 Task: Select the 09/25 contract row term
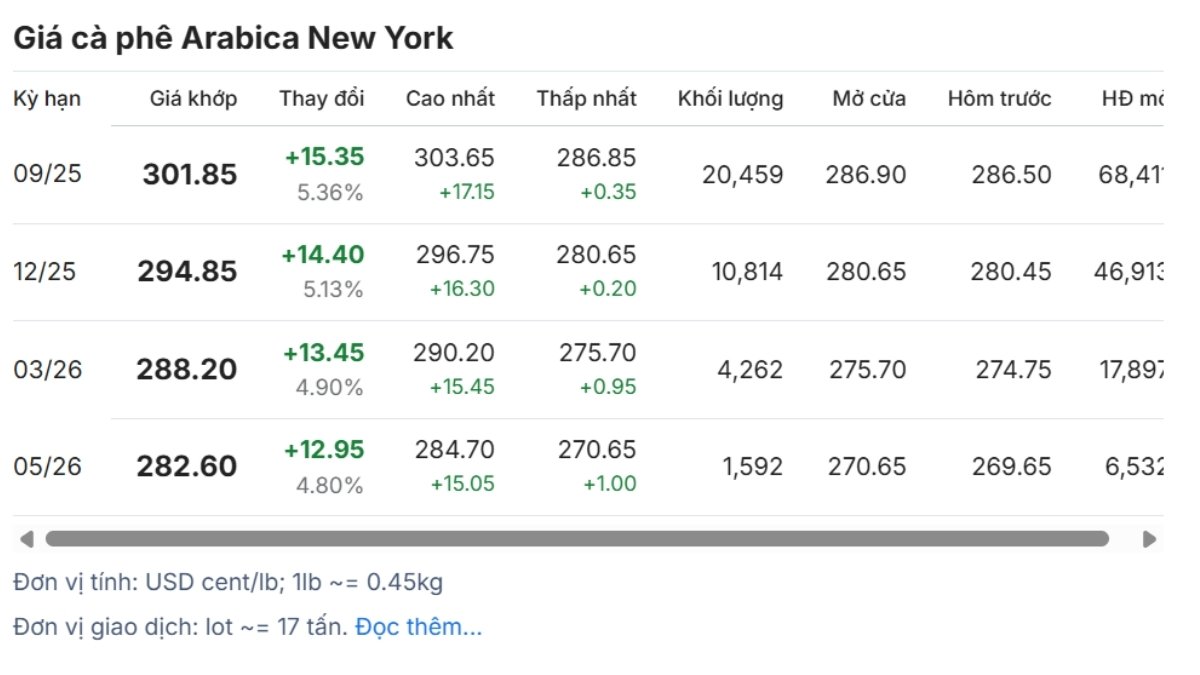click(x=48, y=174)
